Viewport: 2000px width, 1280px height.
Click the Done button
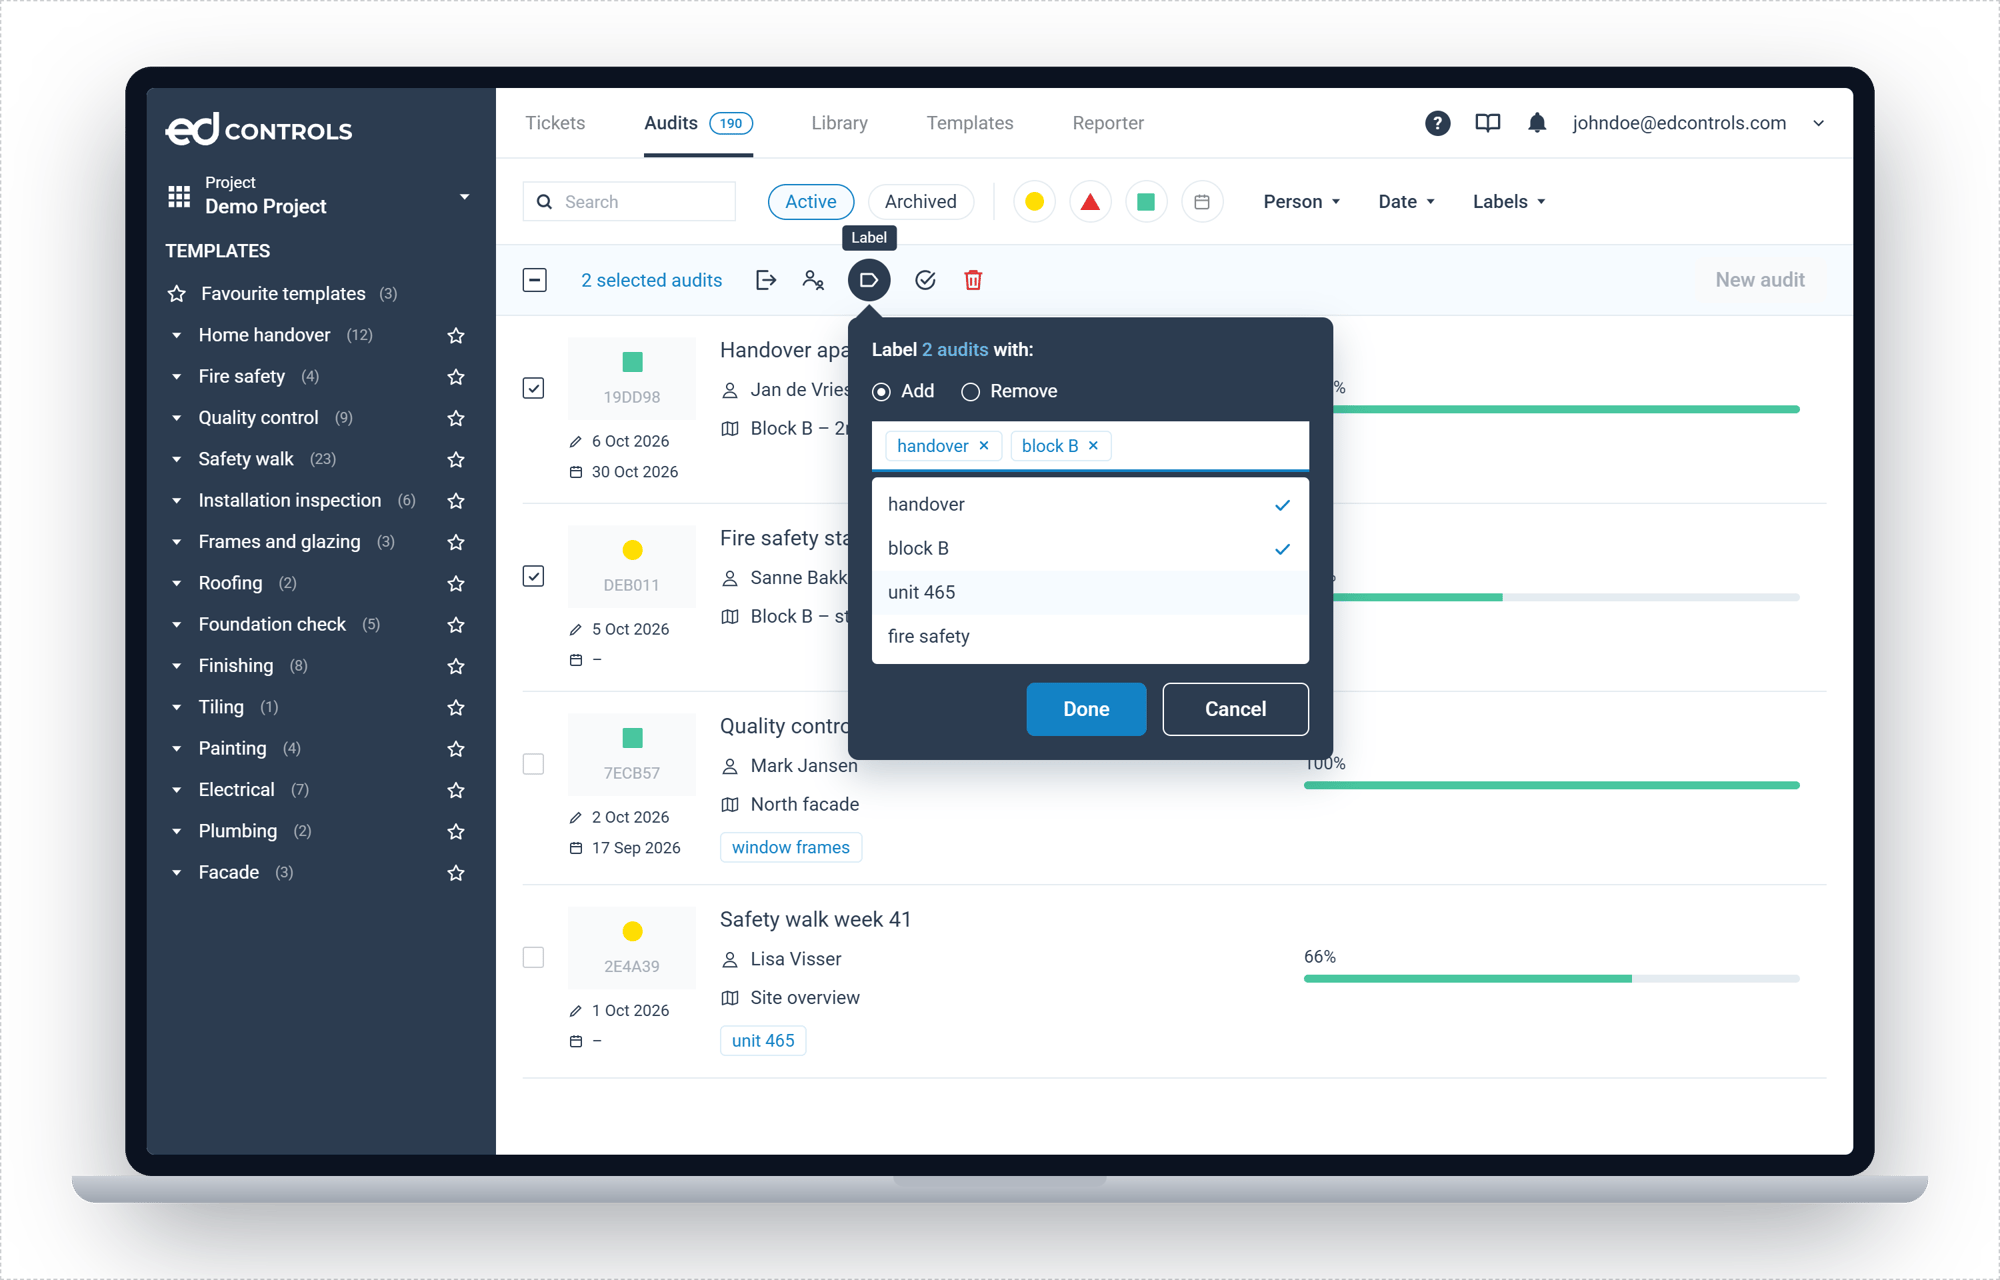1086,709
